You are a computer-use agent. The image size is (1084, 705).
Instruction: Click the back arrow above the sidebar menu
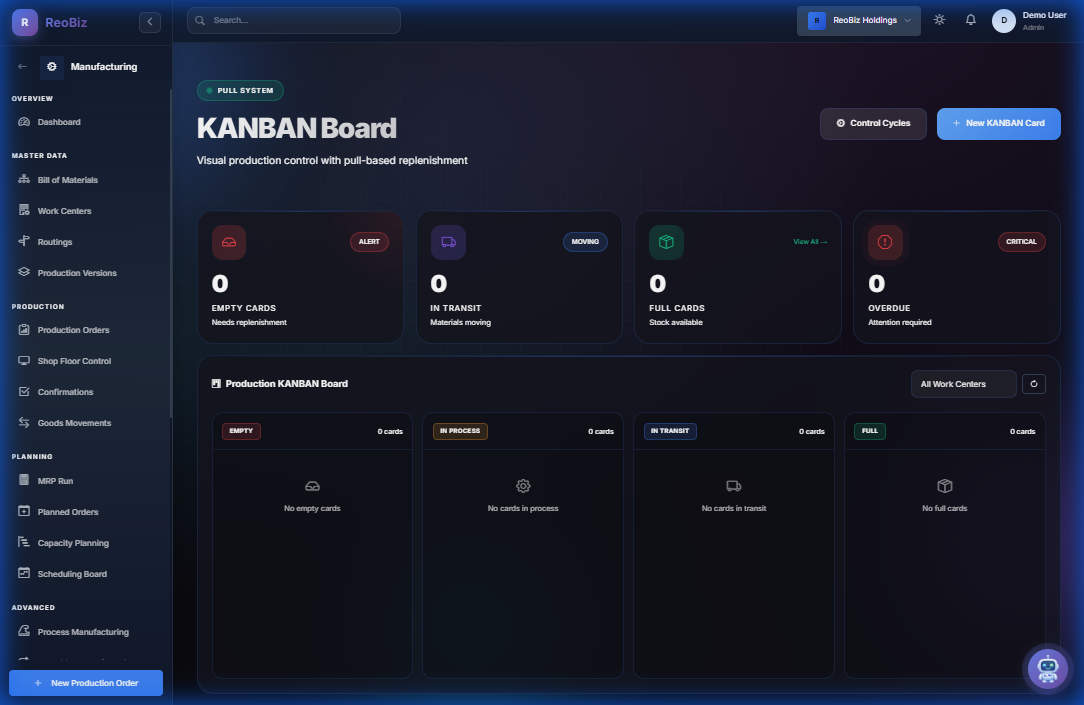pos(21,66)
